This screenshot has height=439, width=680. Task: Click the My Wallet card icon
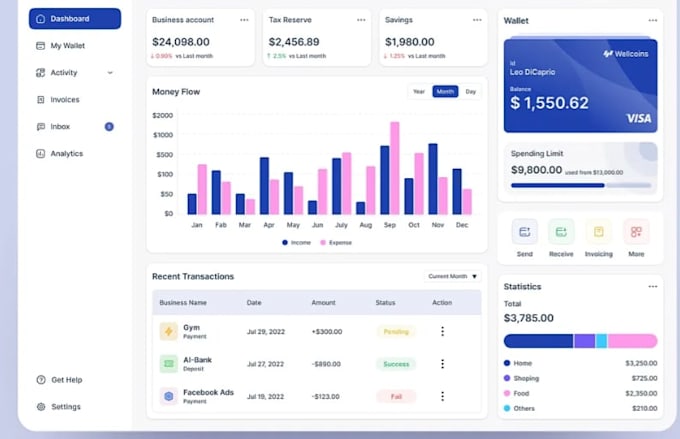[40, 46]
